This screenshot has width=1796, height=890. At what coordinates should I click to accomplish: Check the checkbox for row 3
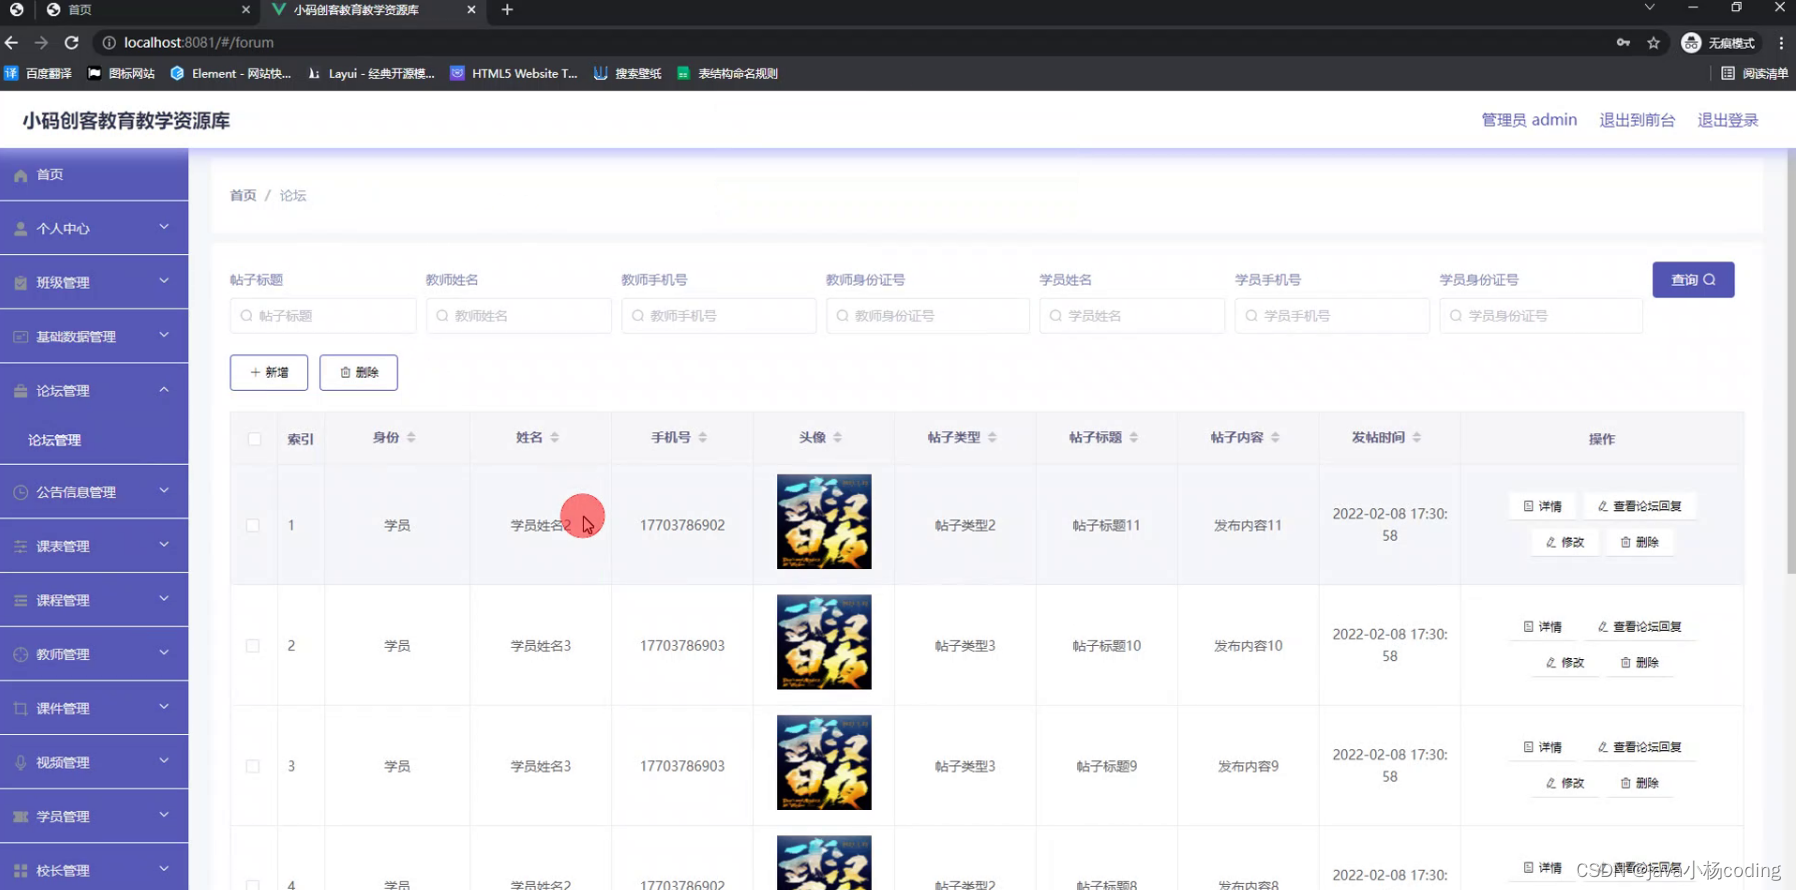253,766
